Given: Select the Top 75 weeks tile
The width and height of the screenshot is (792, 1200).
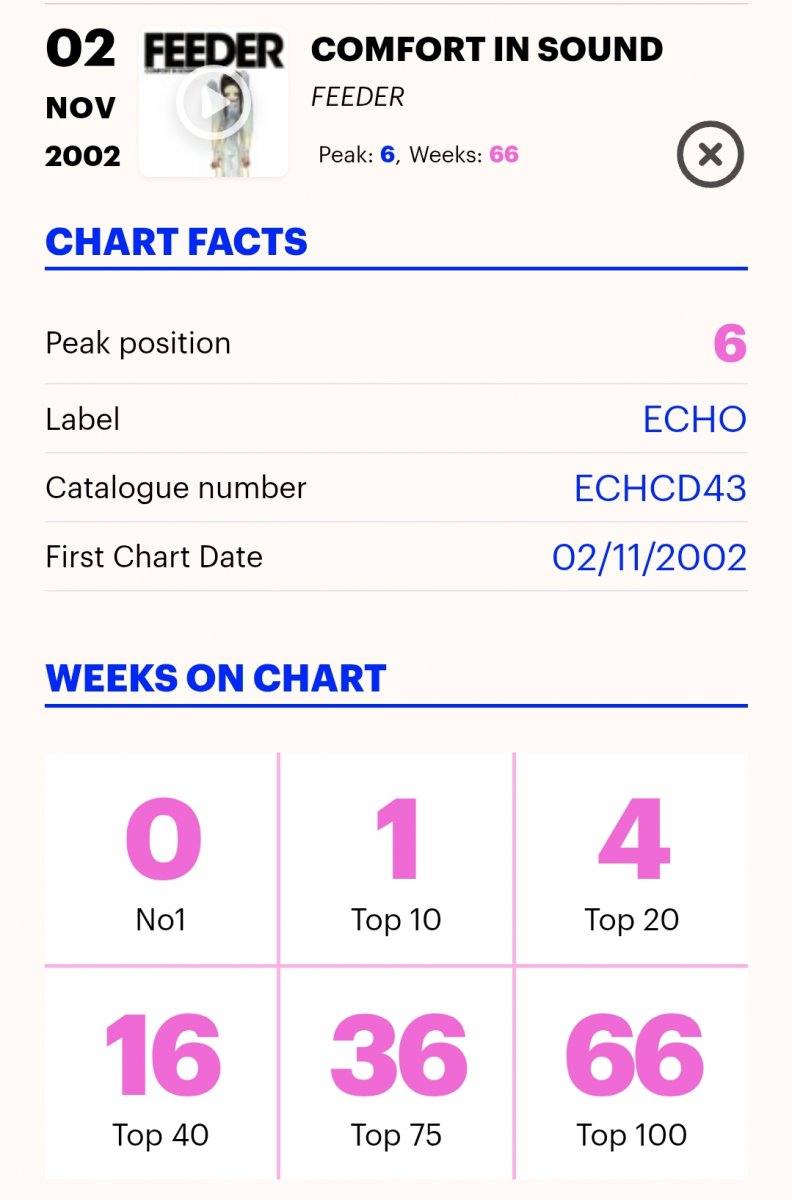Looking at the screenshot, I should point(396,1074).
